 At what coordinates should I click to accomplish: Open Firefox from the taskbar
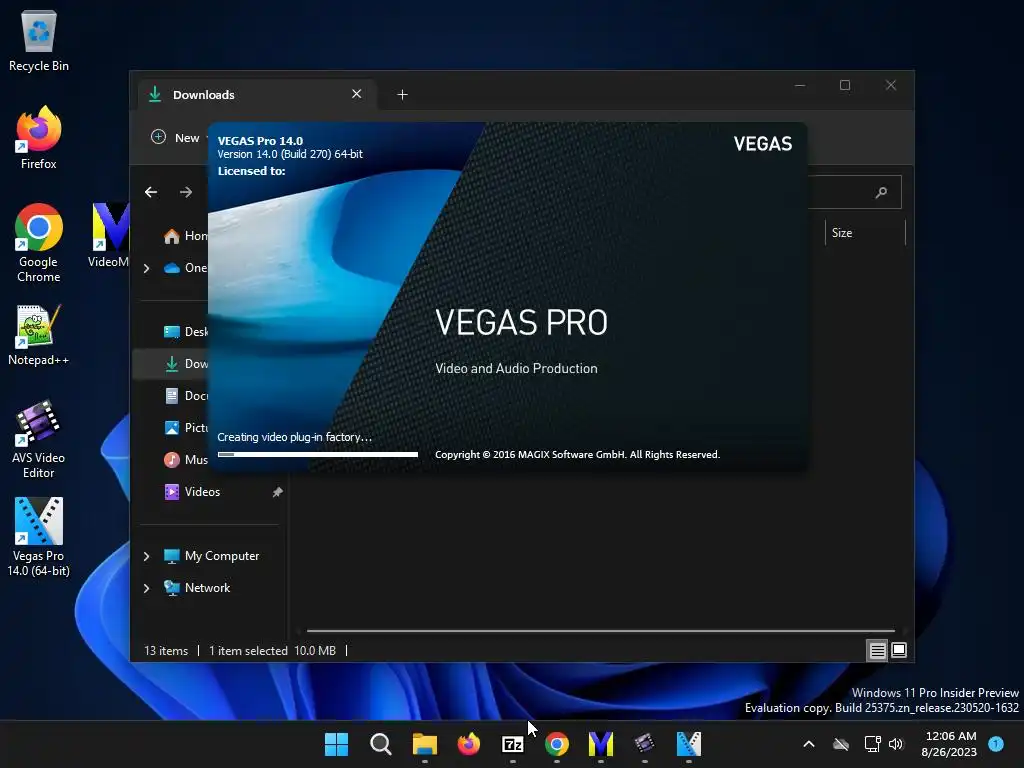pos(468,744)
